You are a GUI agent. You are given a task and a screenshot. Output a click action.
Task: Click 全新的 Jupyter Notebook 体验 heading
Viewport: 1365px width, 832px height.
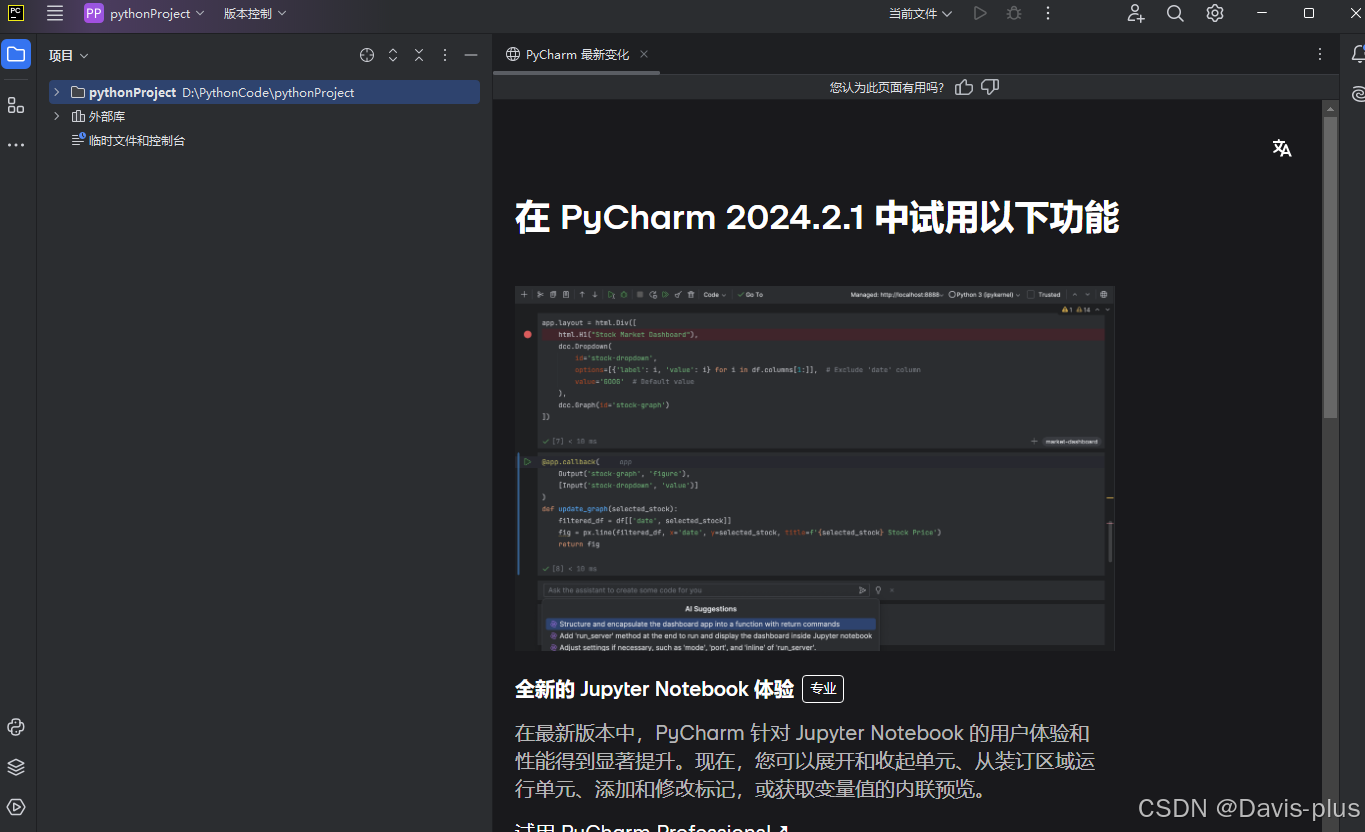click(654, 689)
